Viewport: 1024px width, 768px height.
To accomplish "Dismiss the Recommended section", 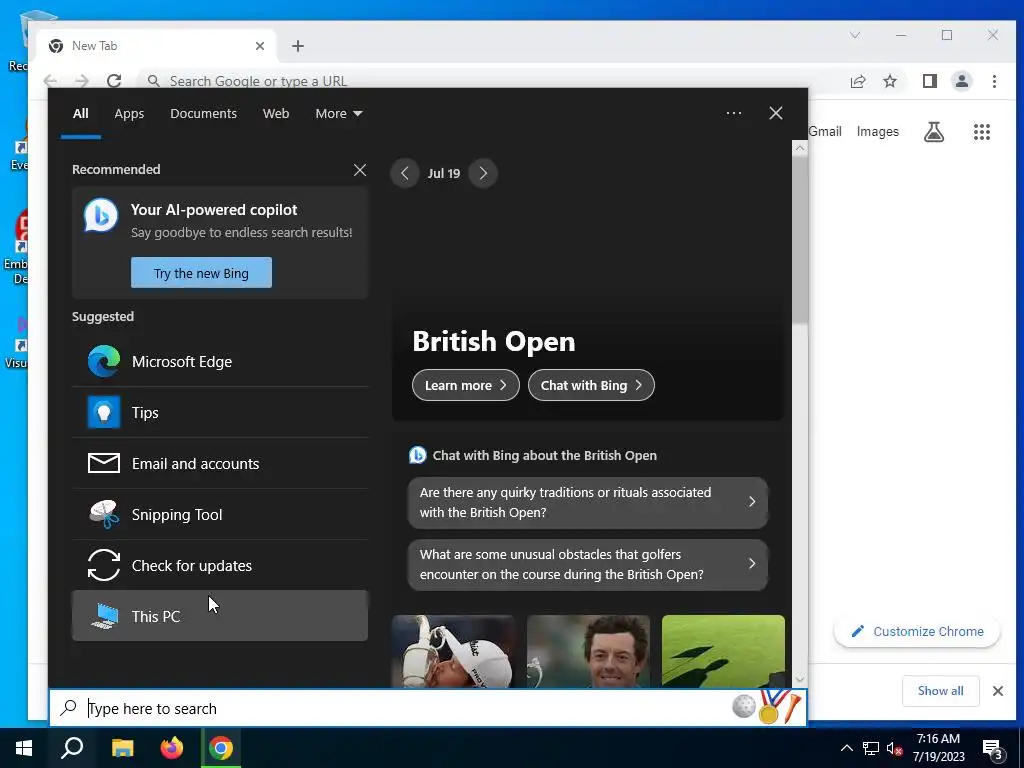I will click(x=360, y=170).
